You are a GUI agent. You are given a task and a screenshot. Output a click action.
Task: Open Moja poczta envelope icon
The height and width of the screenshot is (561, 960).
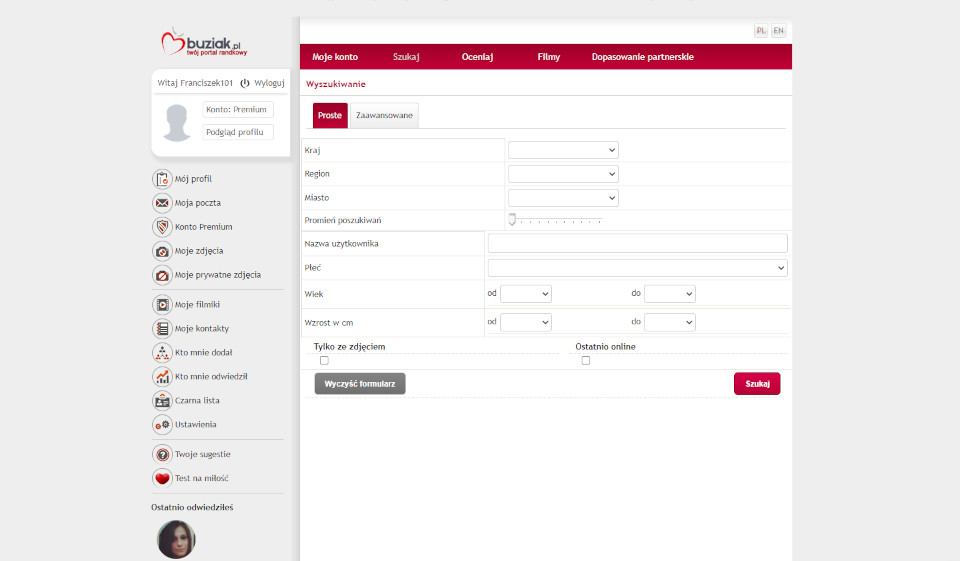click(162, 203)
